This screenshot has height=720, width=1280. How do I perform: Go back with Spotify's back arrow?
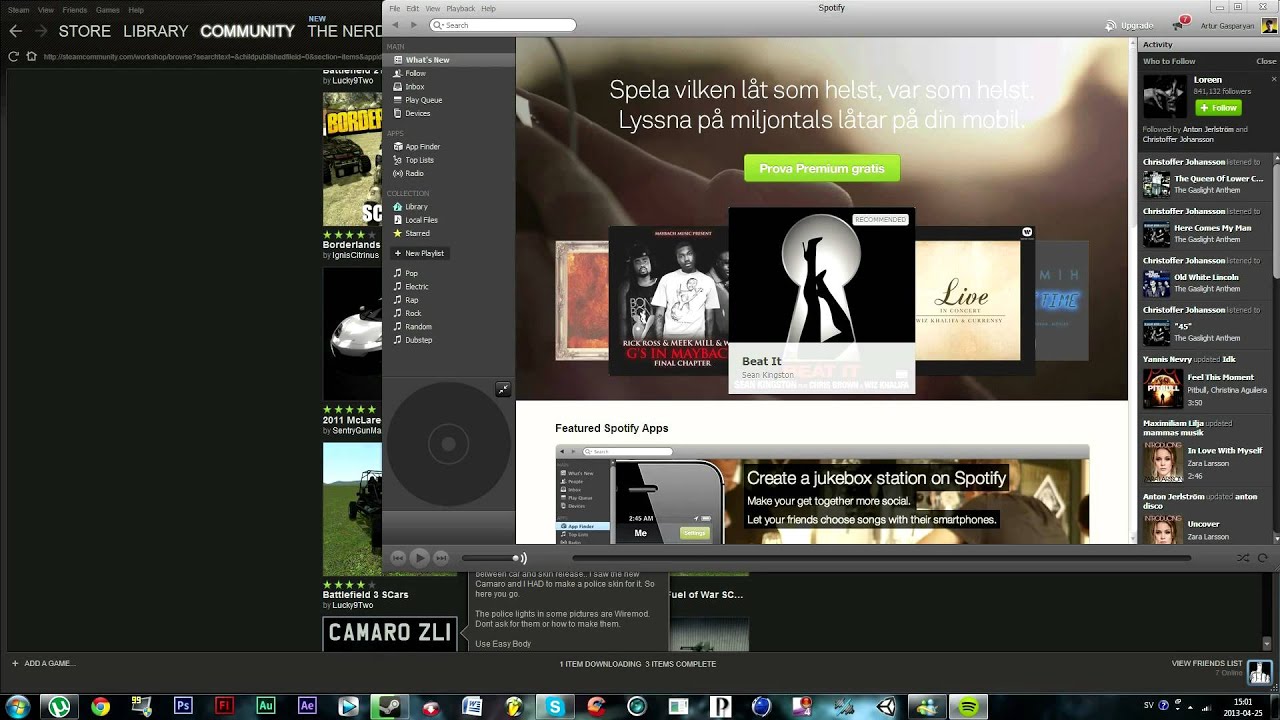[395, 25]
